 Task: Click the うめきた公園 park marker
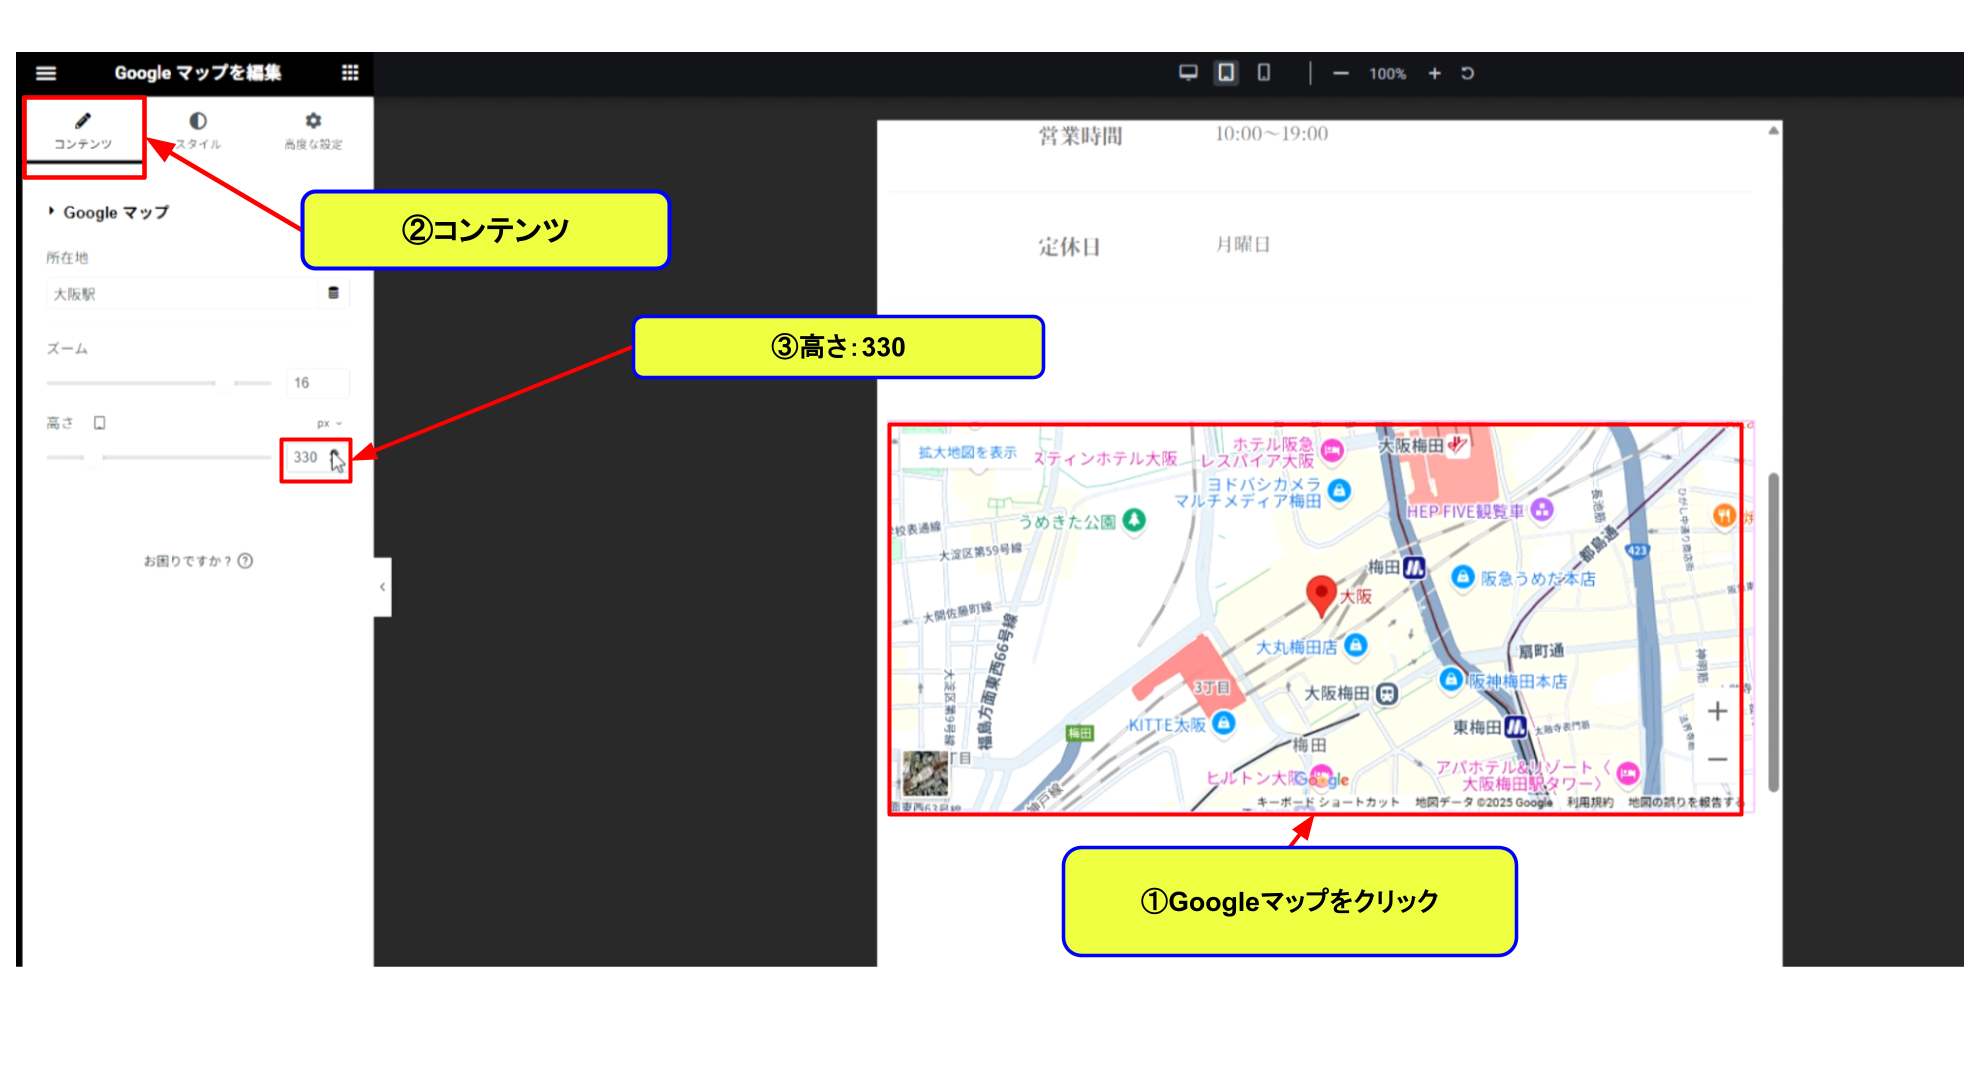(x=1133, y=520)
